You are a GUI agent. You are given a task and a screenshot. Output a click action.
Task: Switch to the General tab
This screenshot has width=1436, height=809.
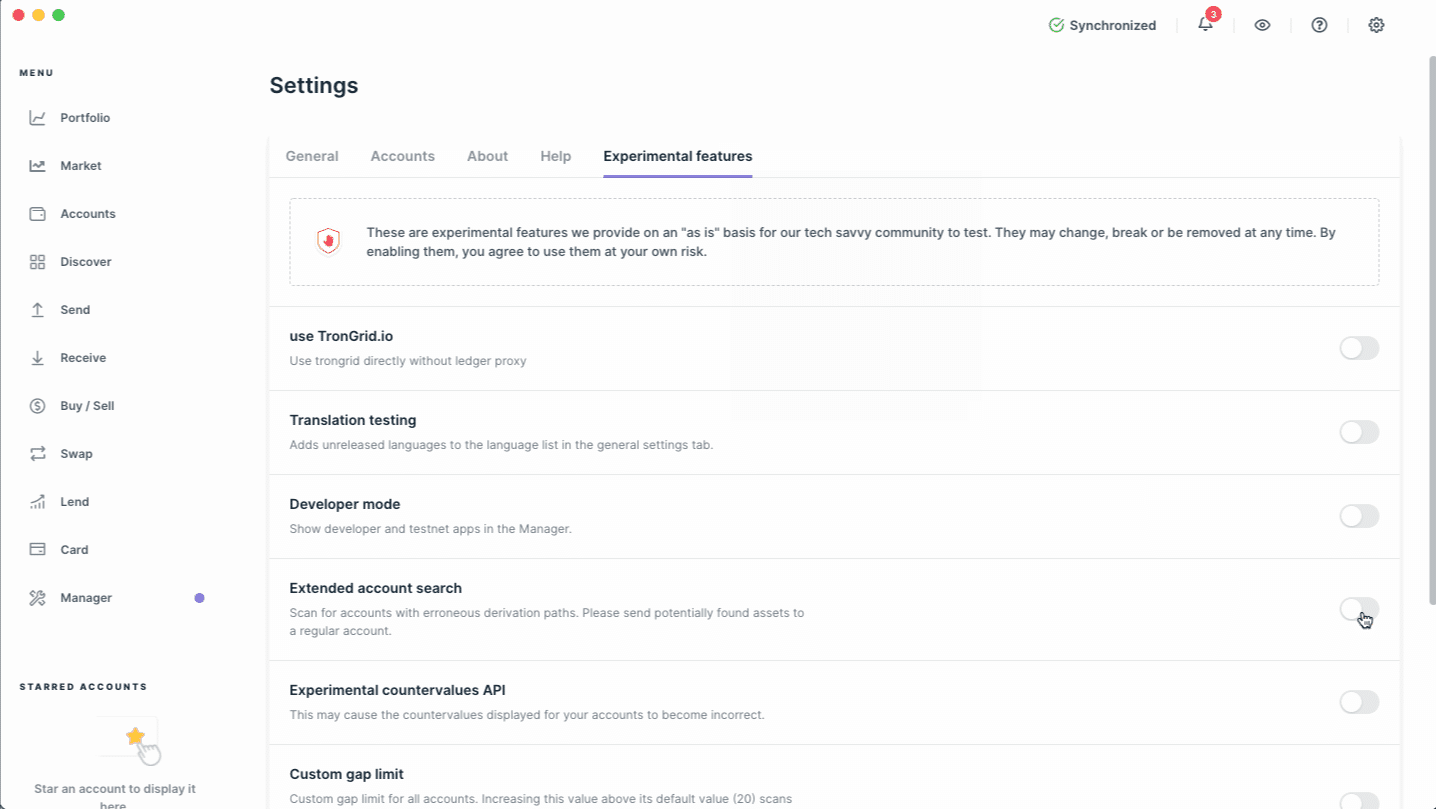point(312,156)
